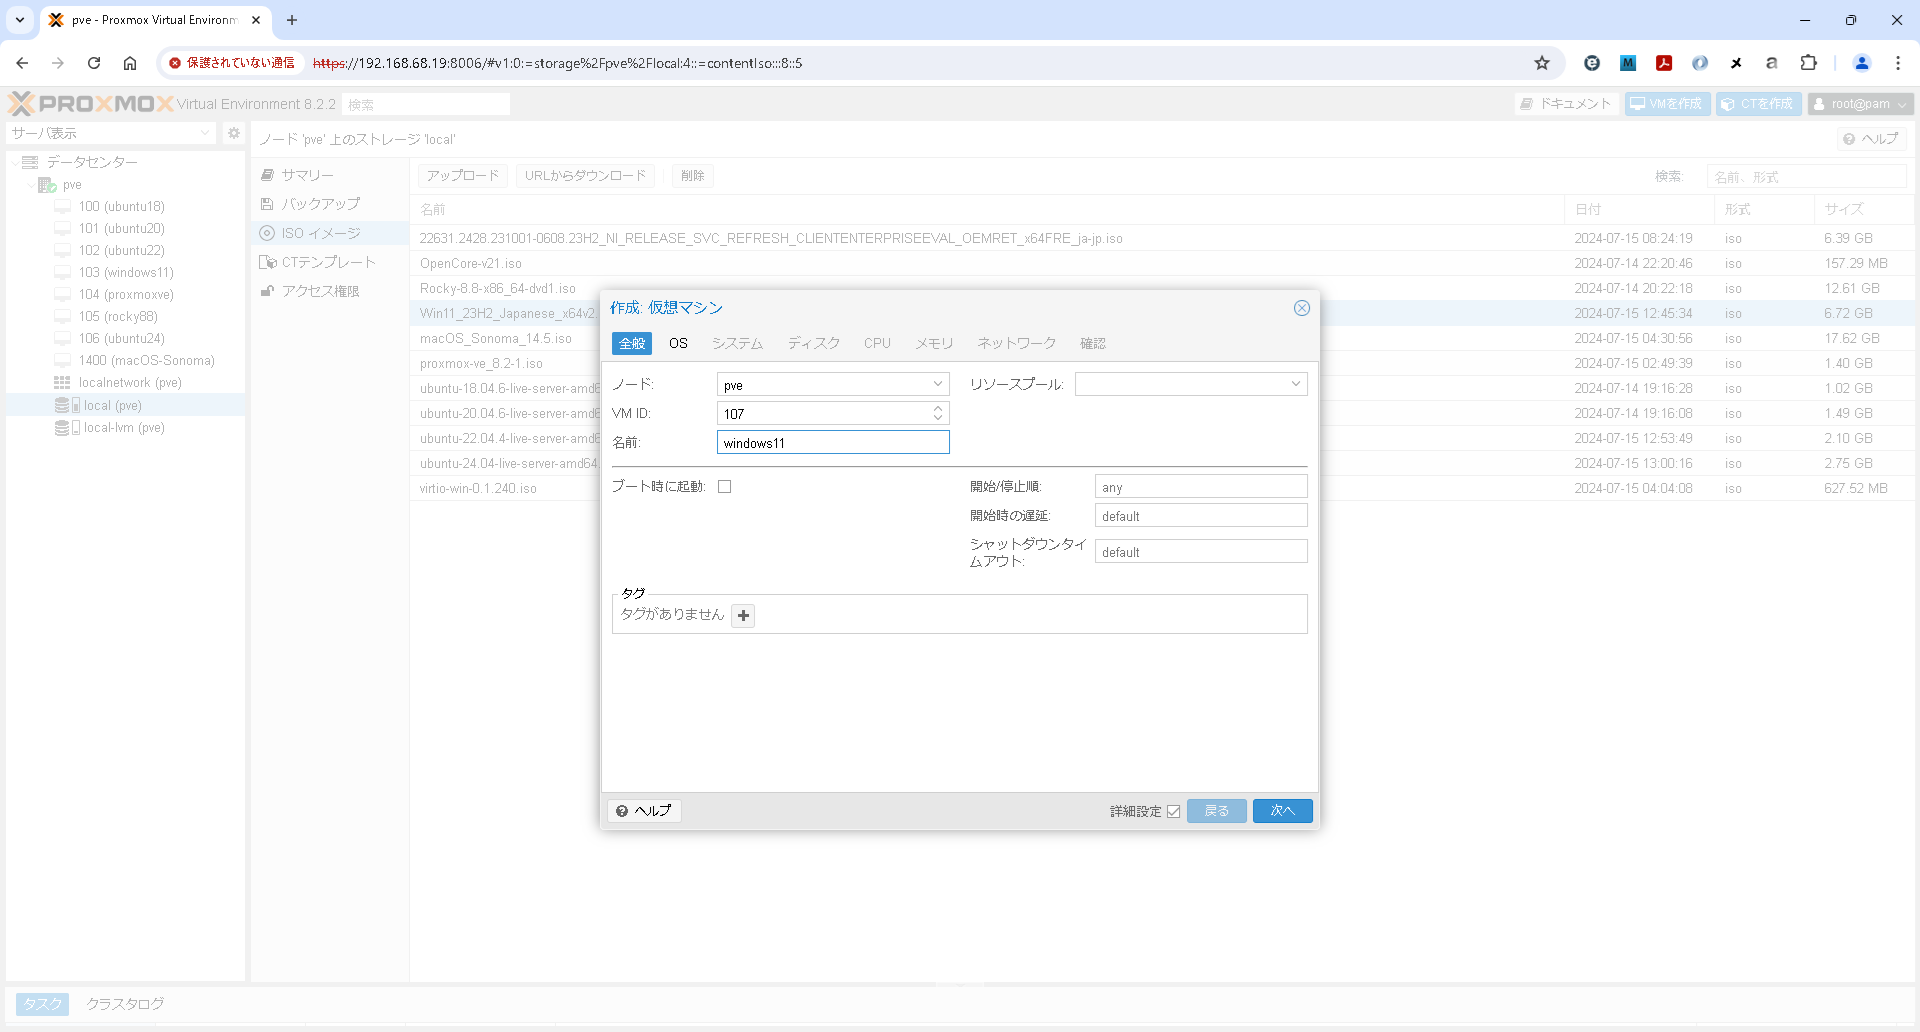This screenshot has width=1920, height=1032.
Task: Focus the 開始時の遅延 field
Action: 1201,516
